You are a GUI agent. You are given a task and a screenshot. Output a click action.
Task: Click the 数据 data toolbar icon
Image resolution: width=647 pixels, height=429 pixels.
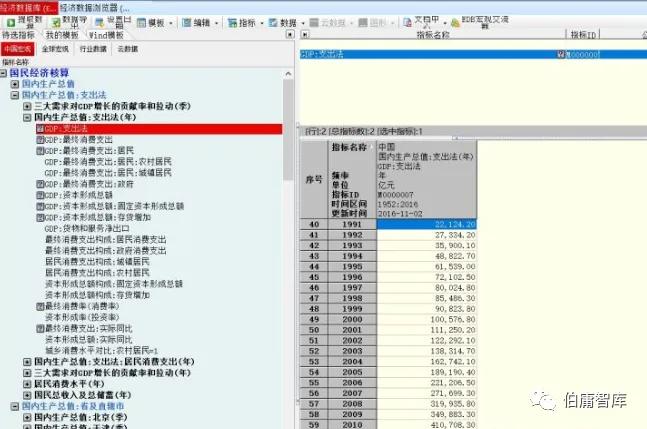point(273,23)
